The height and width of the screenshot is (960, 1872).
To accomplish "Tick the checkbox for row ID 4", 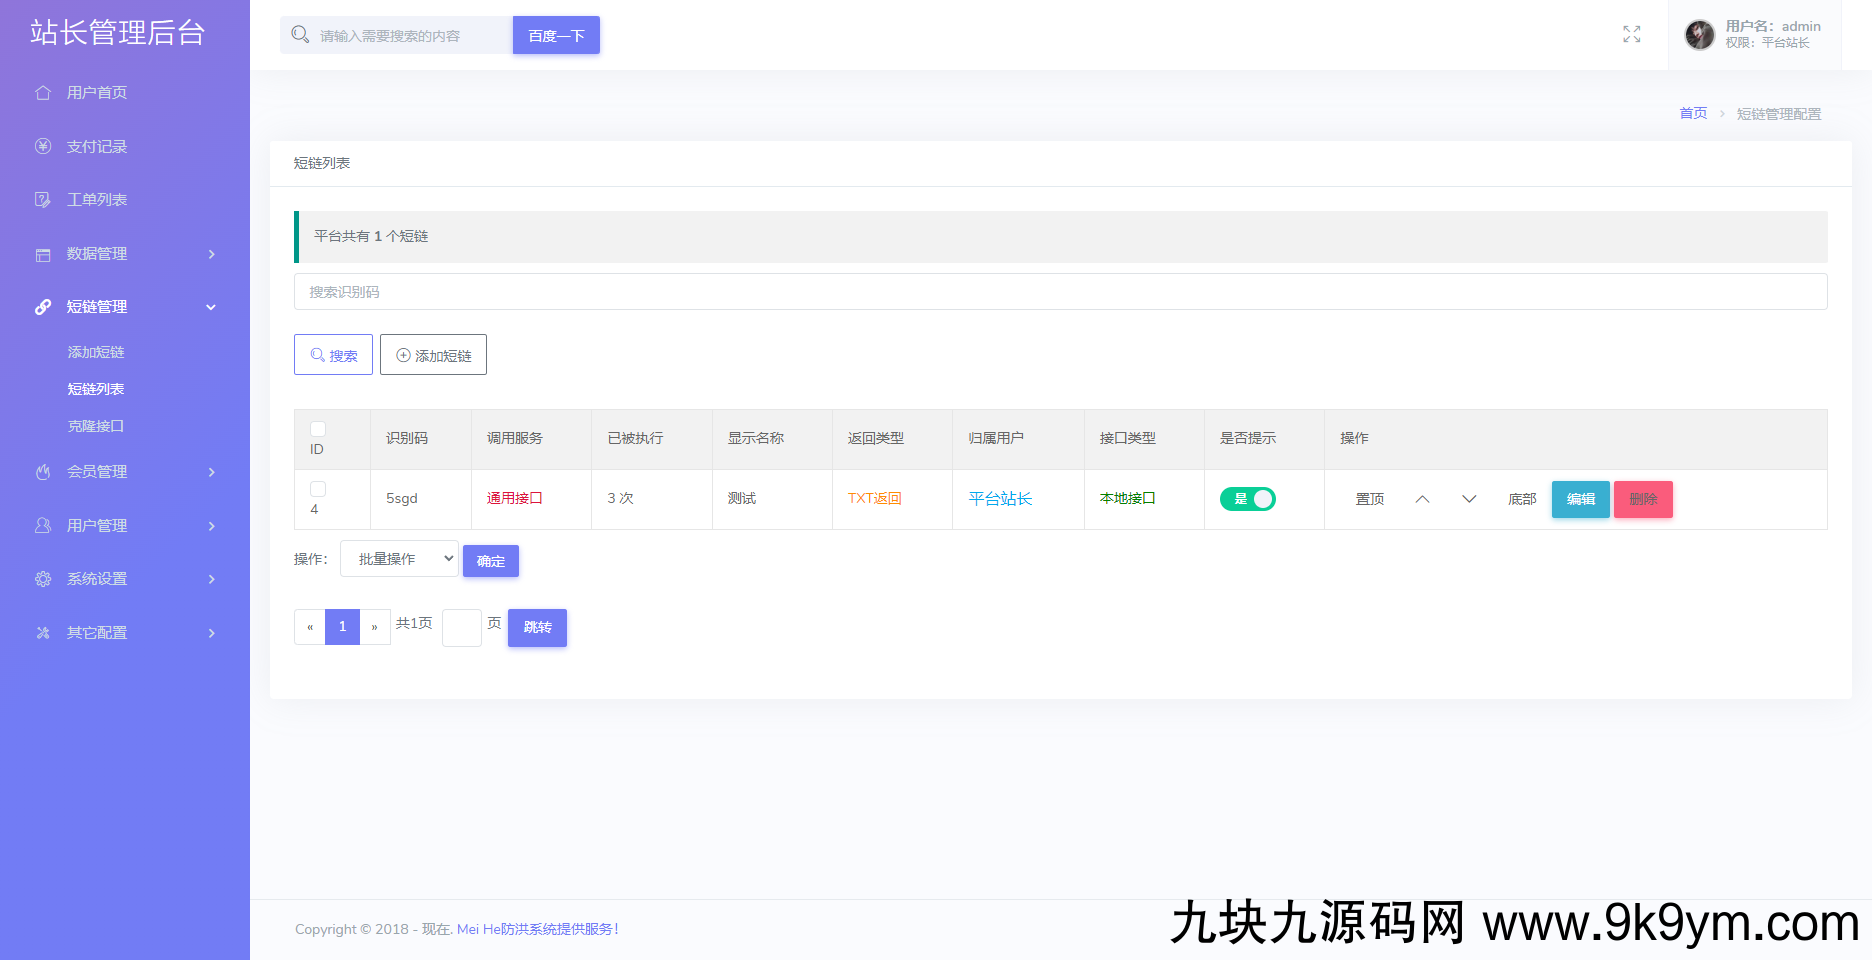I will pyautogui.click(x=318, y=489).
